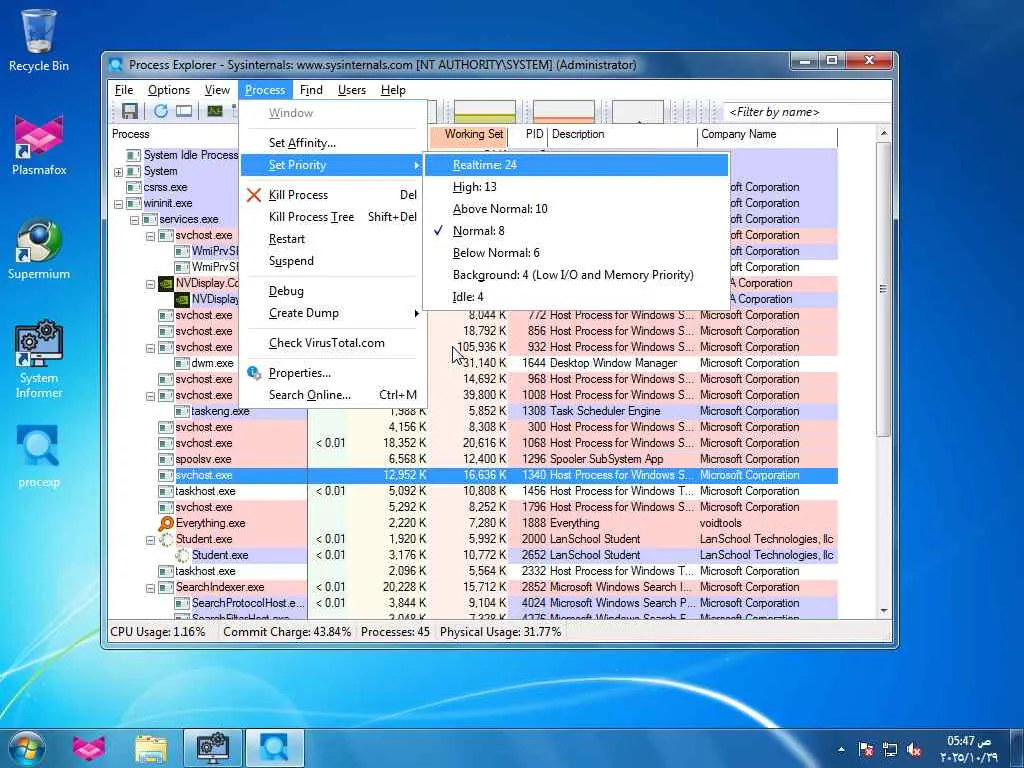Click Process Explorer taskbar button
Viewport: 1024px width, 768px height.
(x=274, y=748)
